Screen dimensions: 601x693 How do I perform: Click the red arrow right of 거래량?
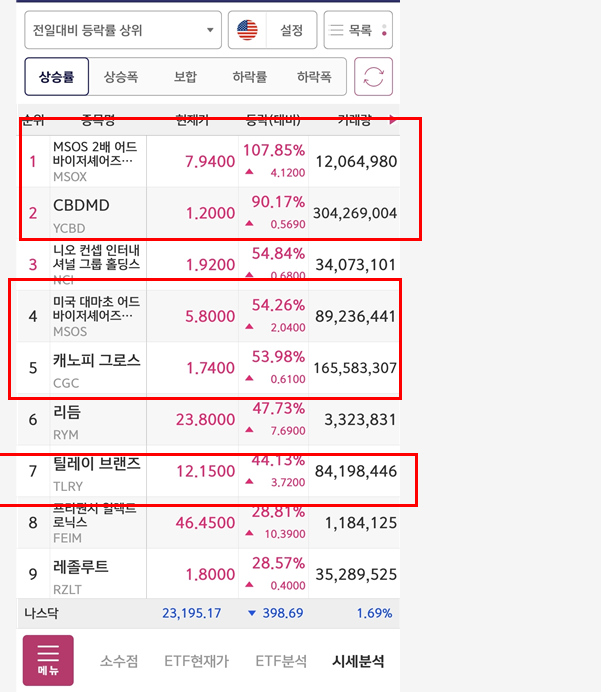pos(392,120)
